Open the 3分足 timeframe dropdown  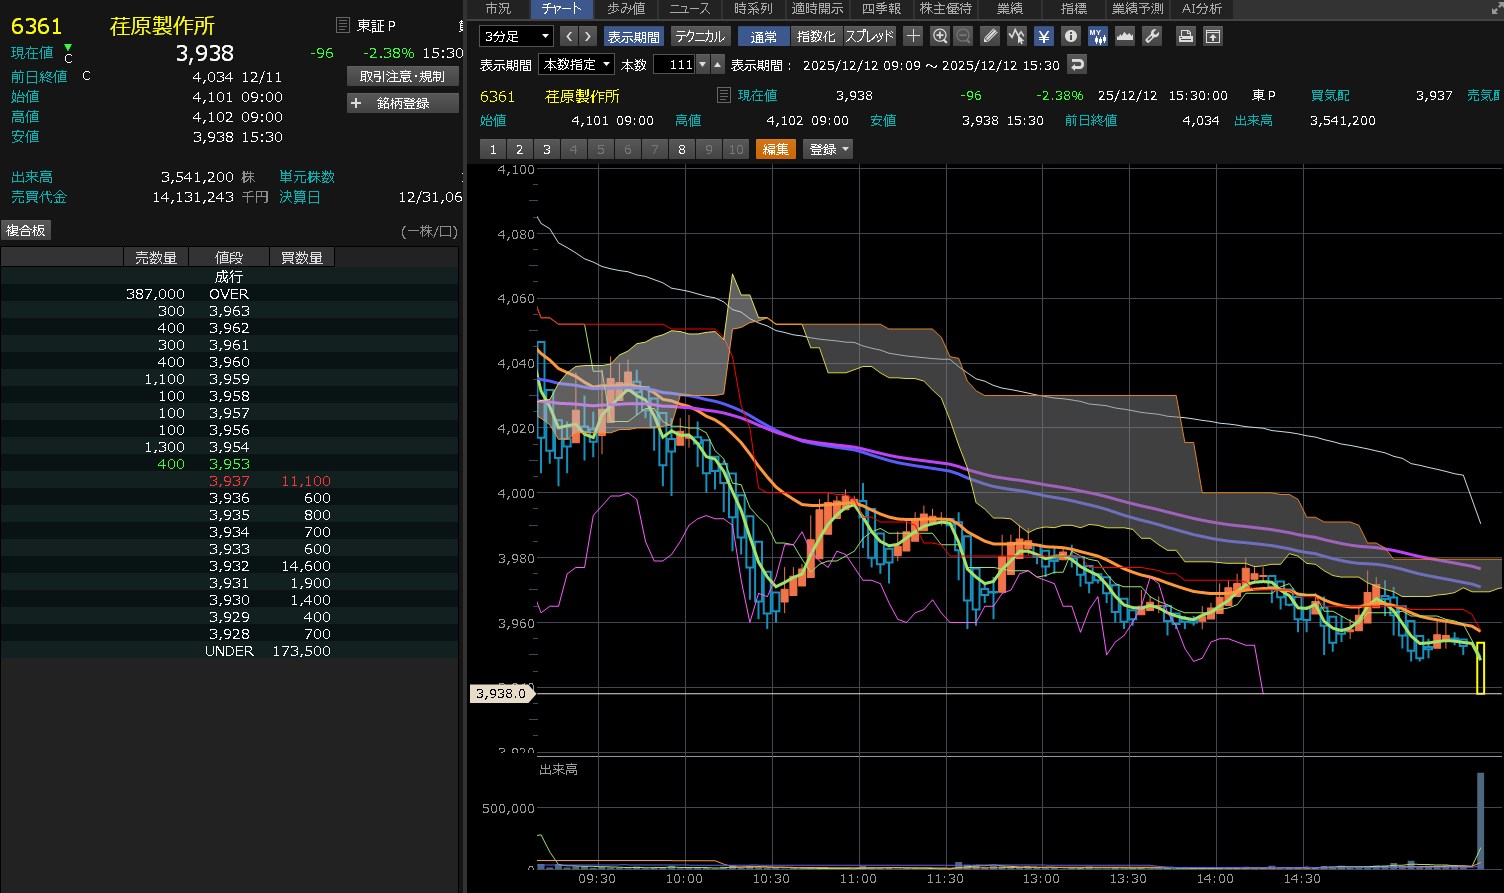tap(516, 36)
